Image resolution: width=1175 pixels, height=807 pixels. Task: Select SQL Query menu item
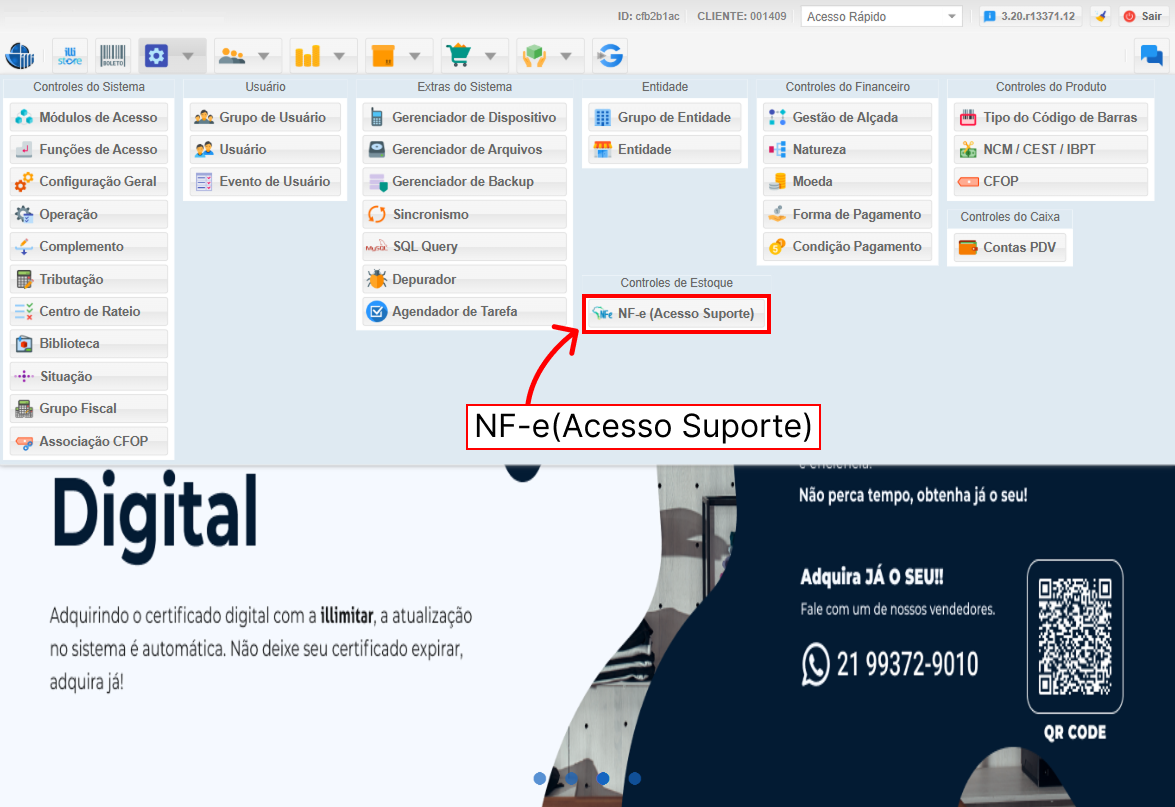[x=464, y=247]
